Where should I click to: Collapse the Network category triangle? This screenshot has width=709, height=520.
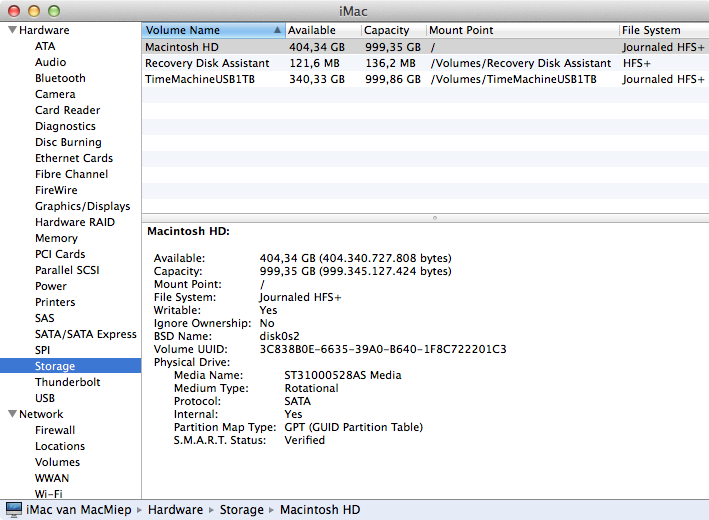tap(12, 414)
